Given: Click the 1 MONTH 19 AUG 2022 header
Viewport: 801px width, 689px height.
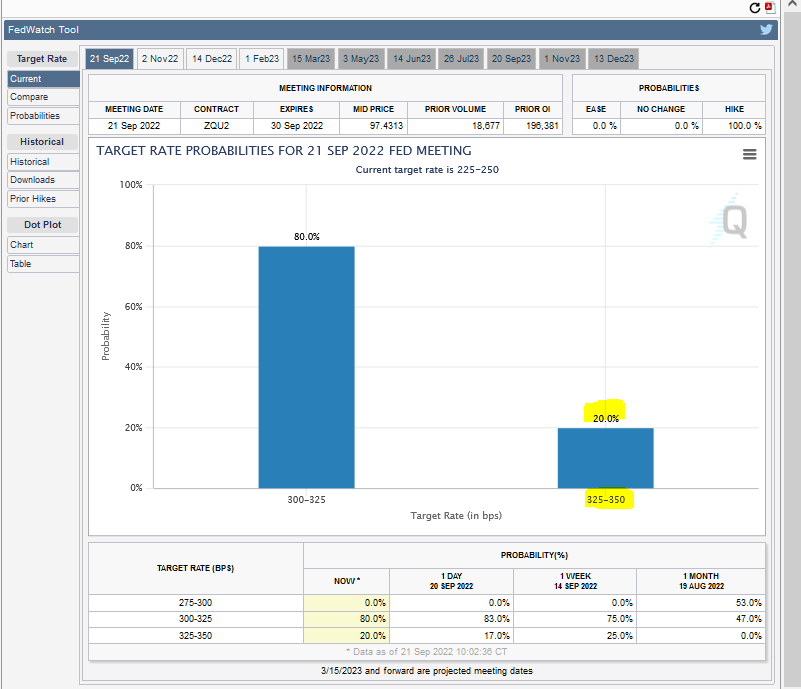Looking at the screenshot, I should pos(701,581).
